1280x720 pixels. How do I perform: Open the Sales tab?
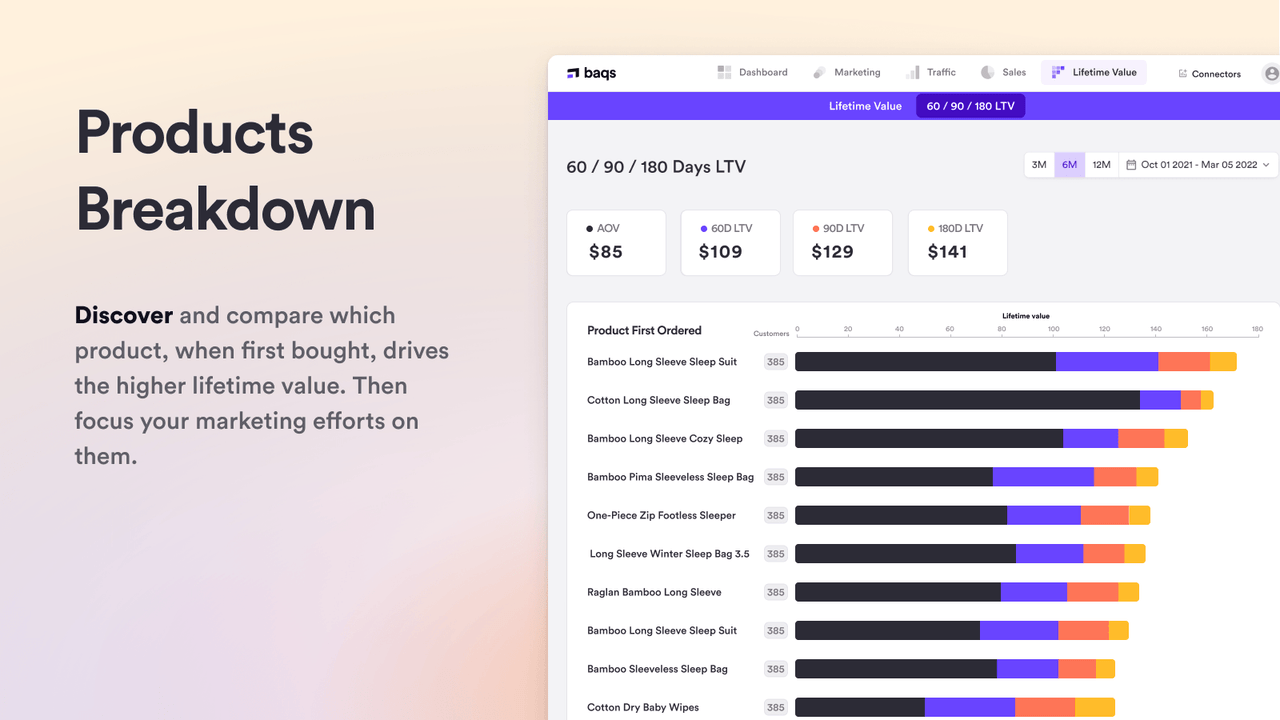(x=1003, y=72)
